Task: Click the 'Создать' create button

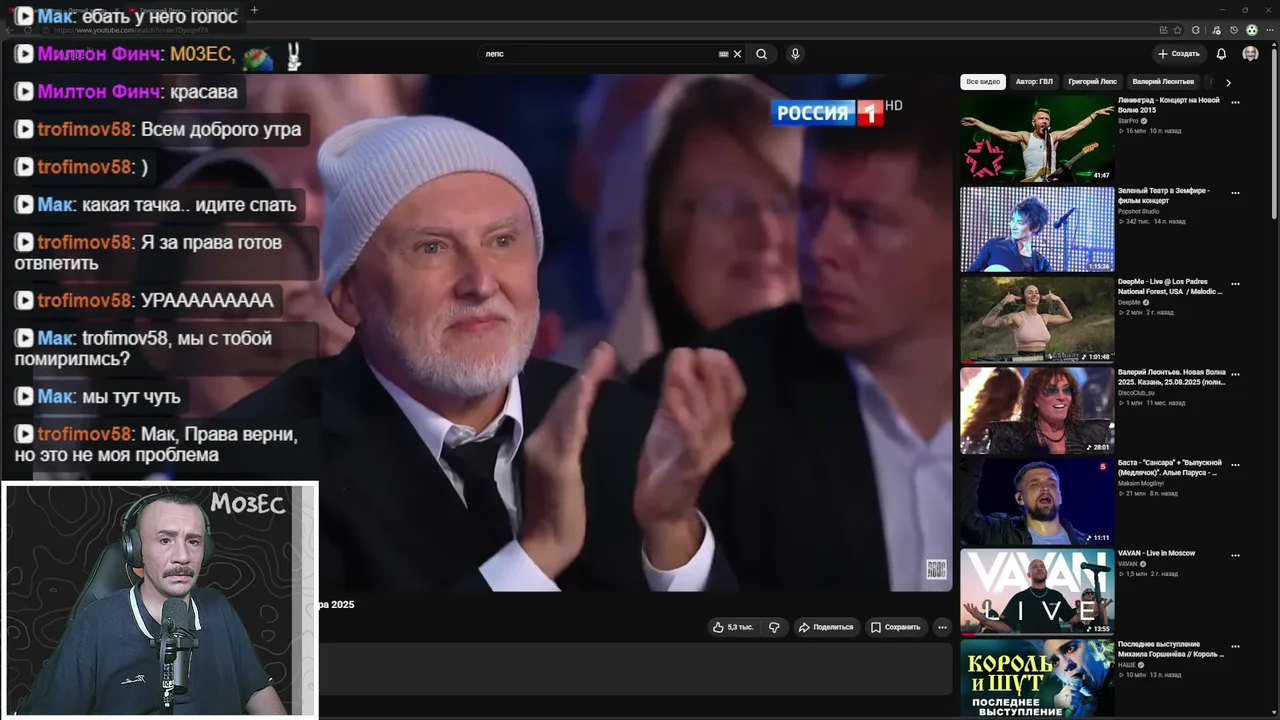Action: point(1179,54)
